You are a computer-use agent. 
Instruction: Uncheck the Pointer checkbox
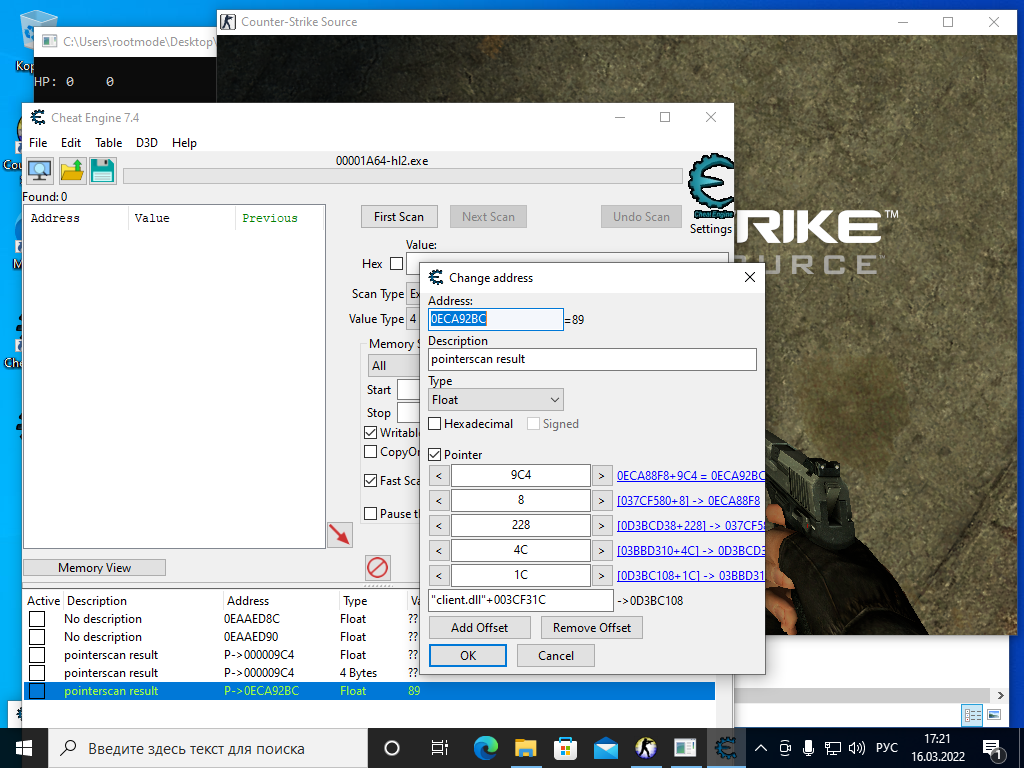[x=434, y=455]
